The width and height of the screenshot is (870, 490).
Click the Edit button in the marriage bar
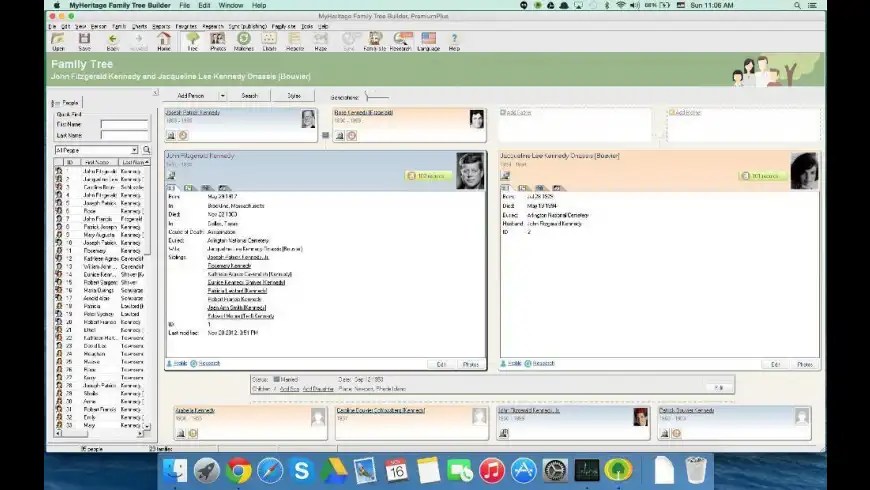click(719, 387)
